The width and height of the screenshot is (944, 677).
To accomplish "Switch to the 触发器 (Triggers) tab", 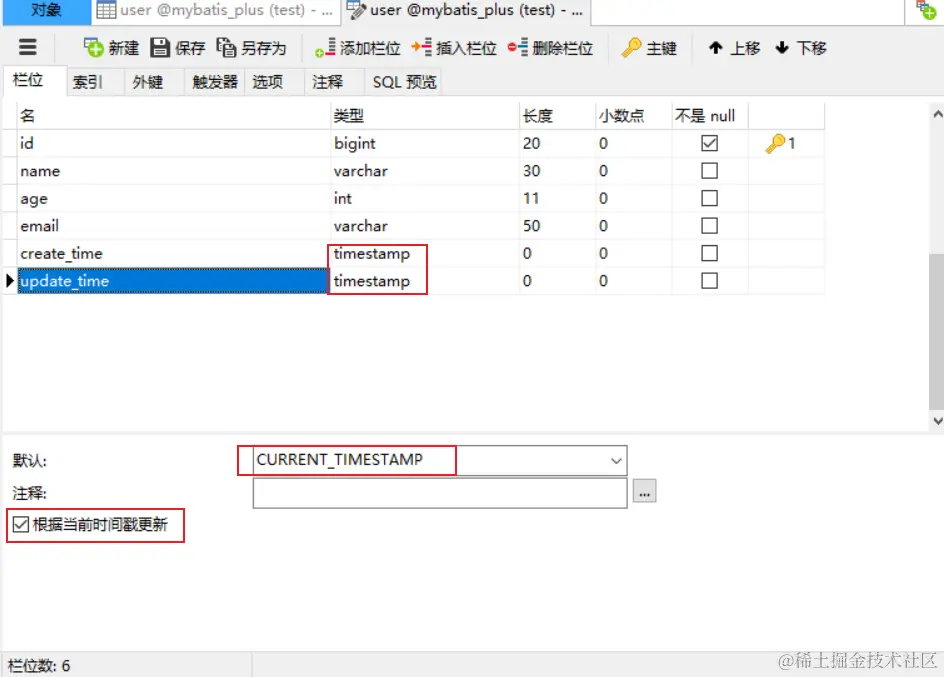I will pyautogui.click(x=215, y=82).
